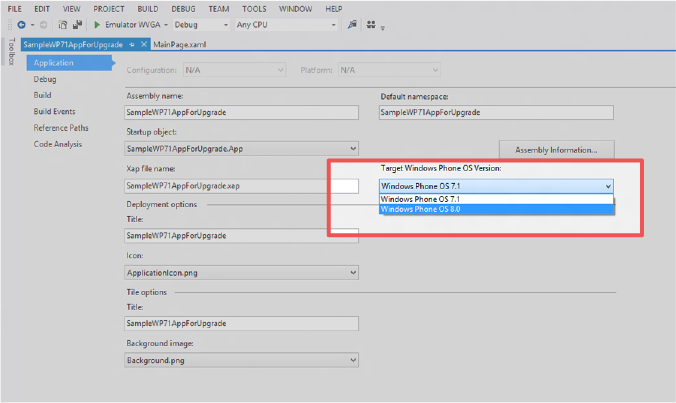Image resolution: width=676 pixels, height=403 pixels.
Task: Select the Build Events properties page
Action: click(x=55, y=112)
